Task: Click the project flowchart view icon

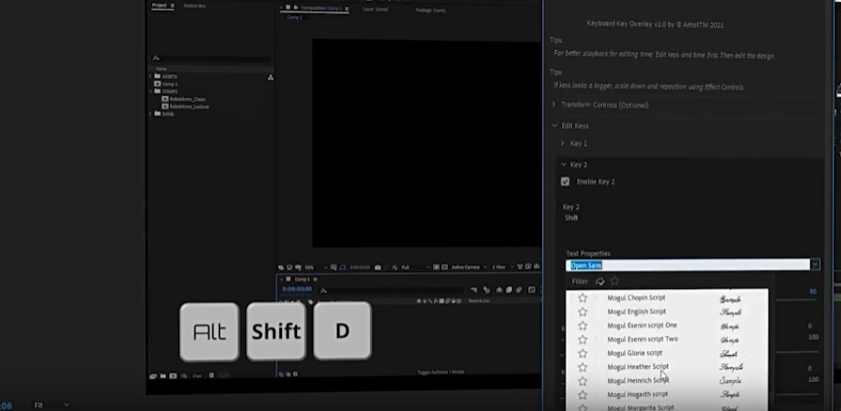Action: (x=271, y=77)
